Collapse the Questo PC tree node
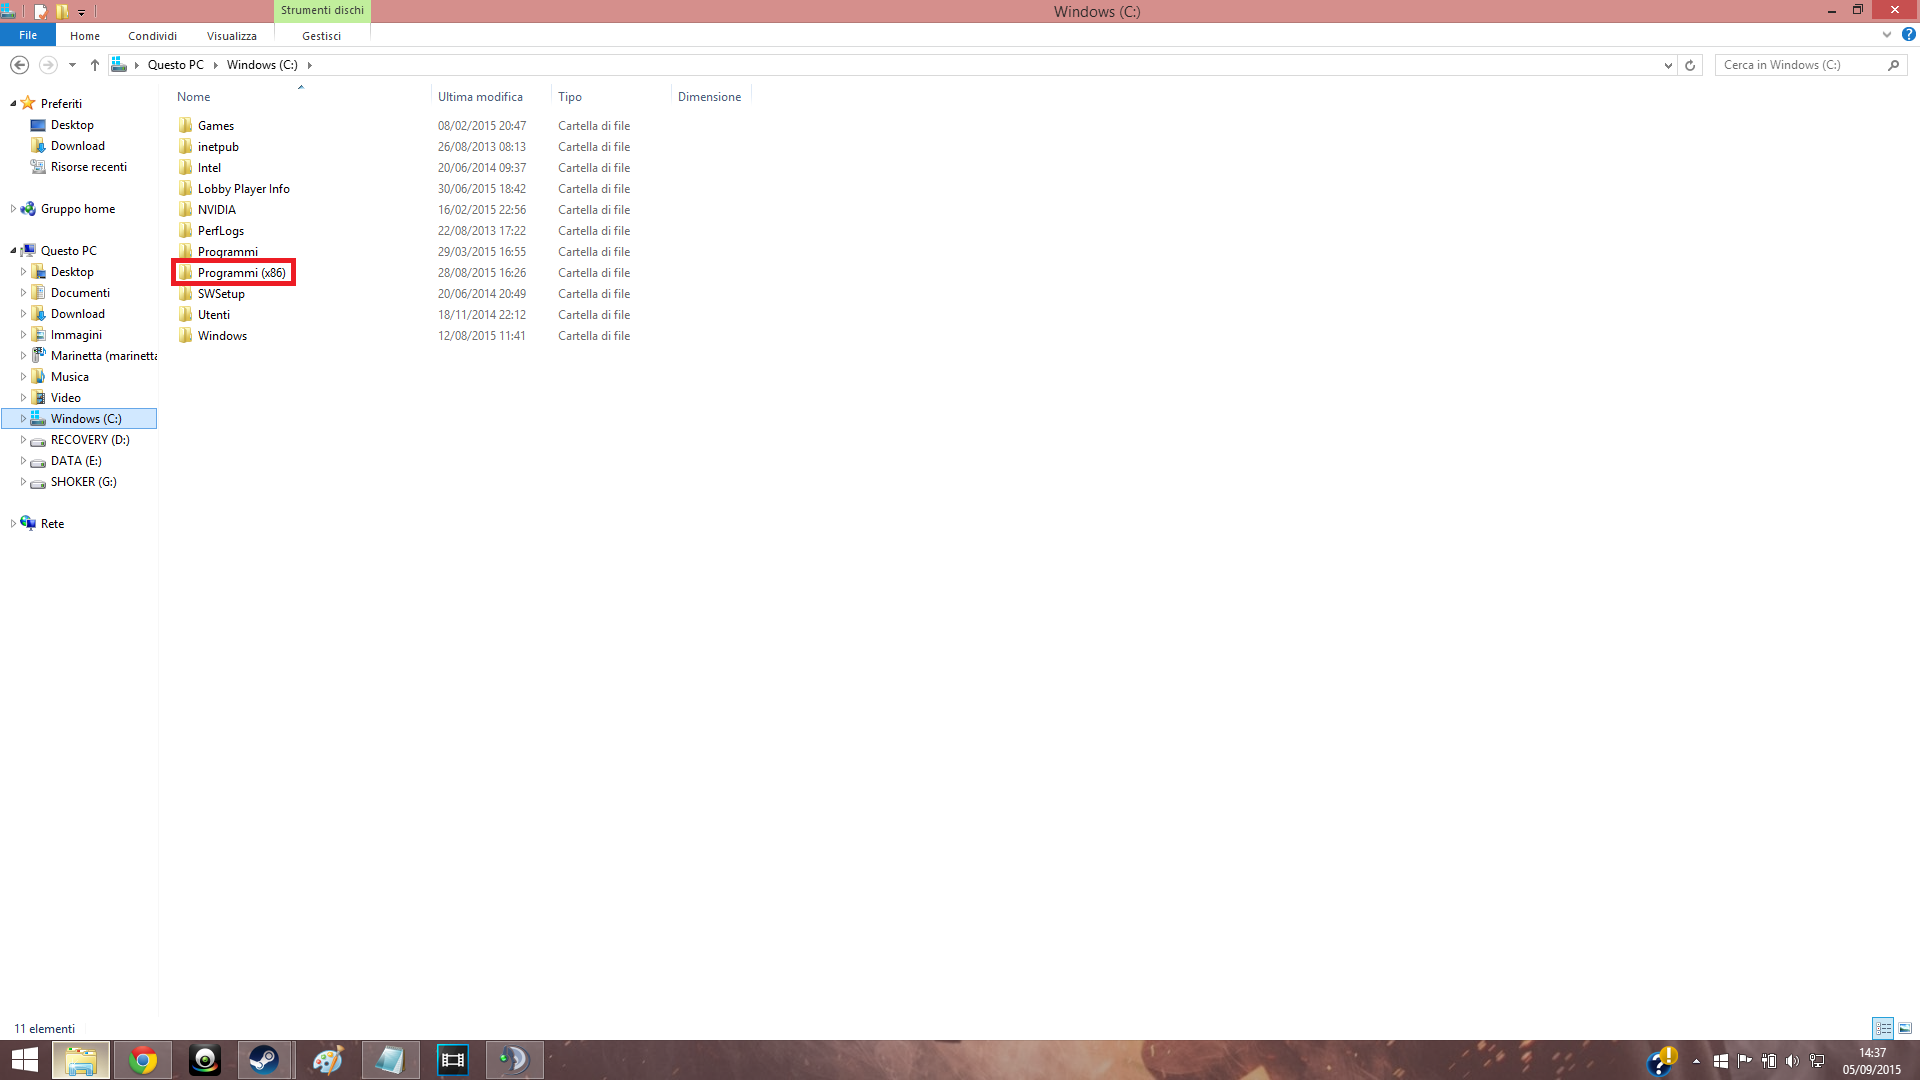 13,251
